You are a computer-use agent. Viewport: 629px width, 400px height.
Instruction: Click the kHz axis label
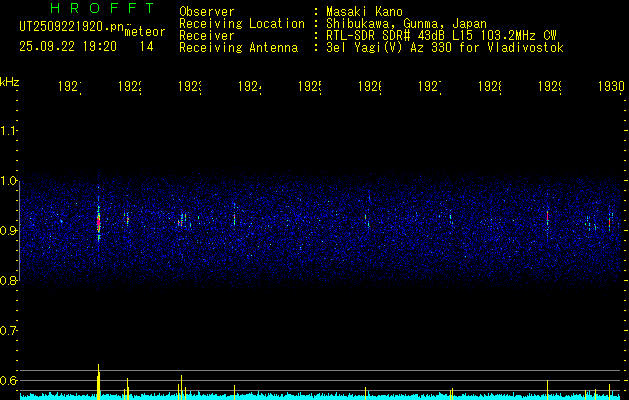point(9,82)
